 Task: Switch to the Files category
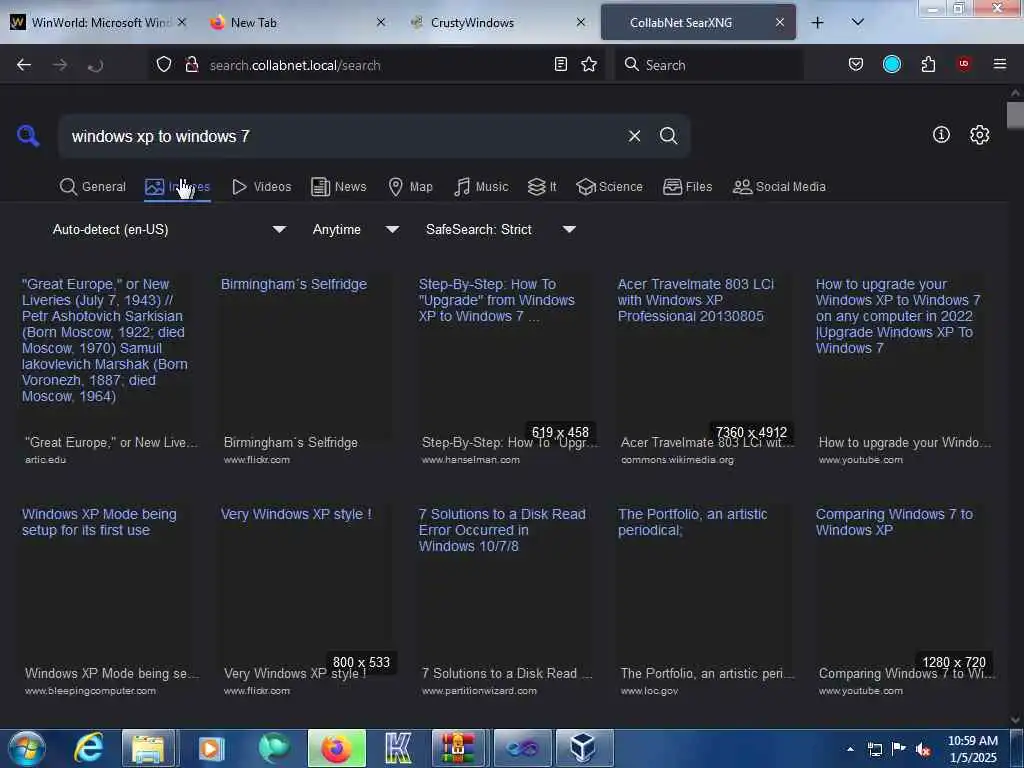(x=688, y=187)
